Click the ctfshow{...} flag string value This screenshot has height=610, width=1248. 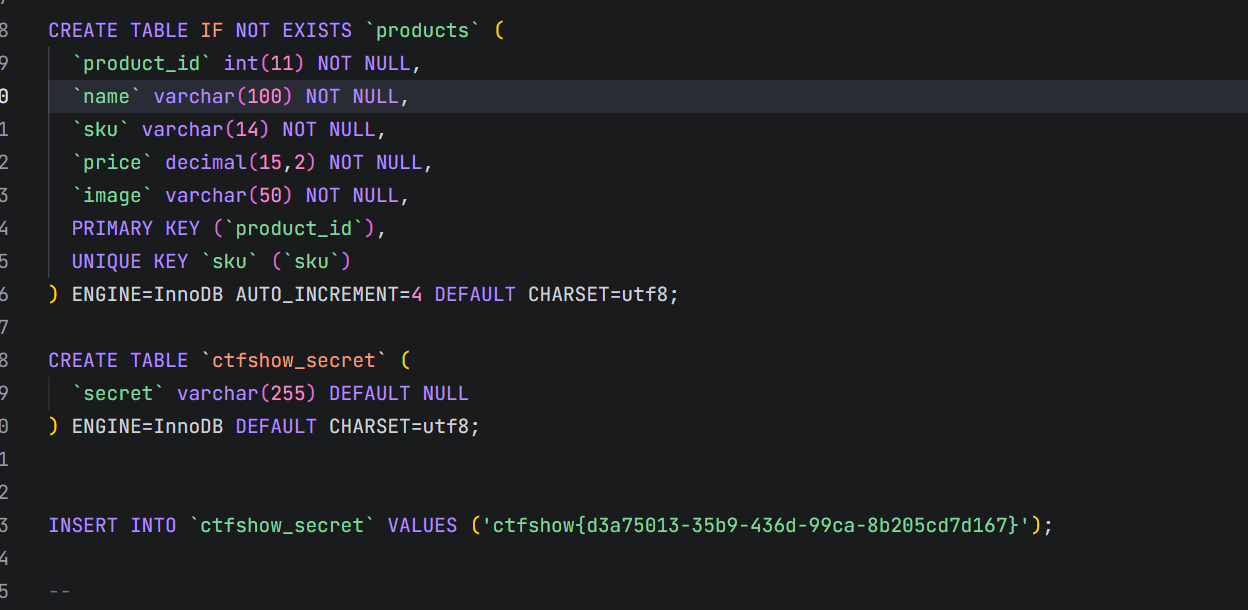coord(755,525)
